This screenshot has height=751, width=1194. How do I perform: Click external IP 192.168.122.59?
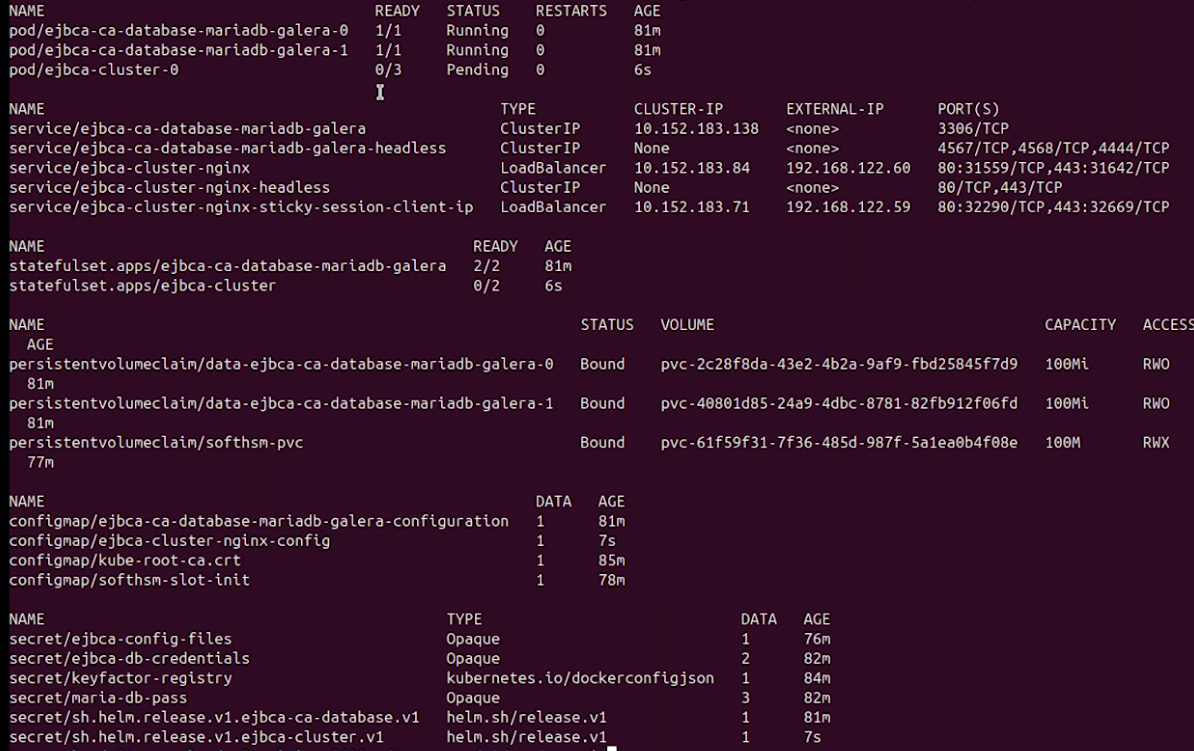848,207
